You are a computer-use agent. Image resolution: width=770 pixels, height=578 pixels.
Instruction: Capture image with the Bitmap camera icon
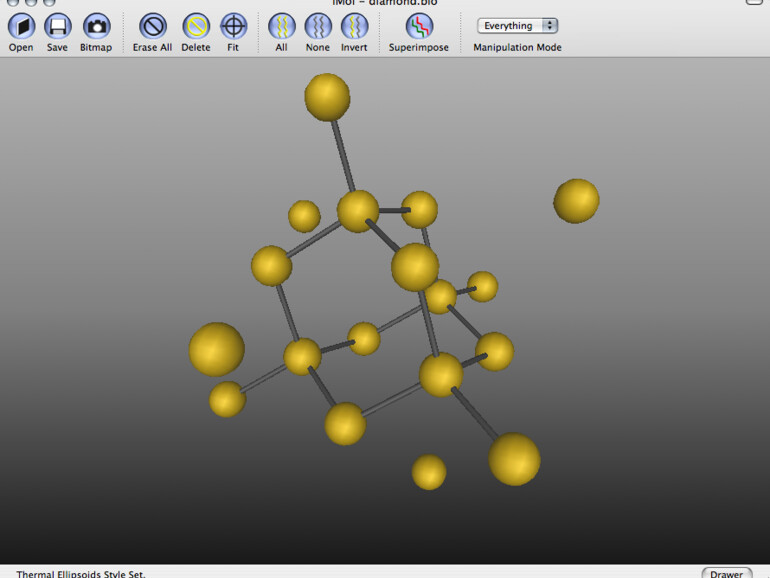click(96, 27)
